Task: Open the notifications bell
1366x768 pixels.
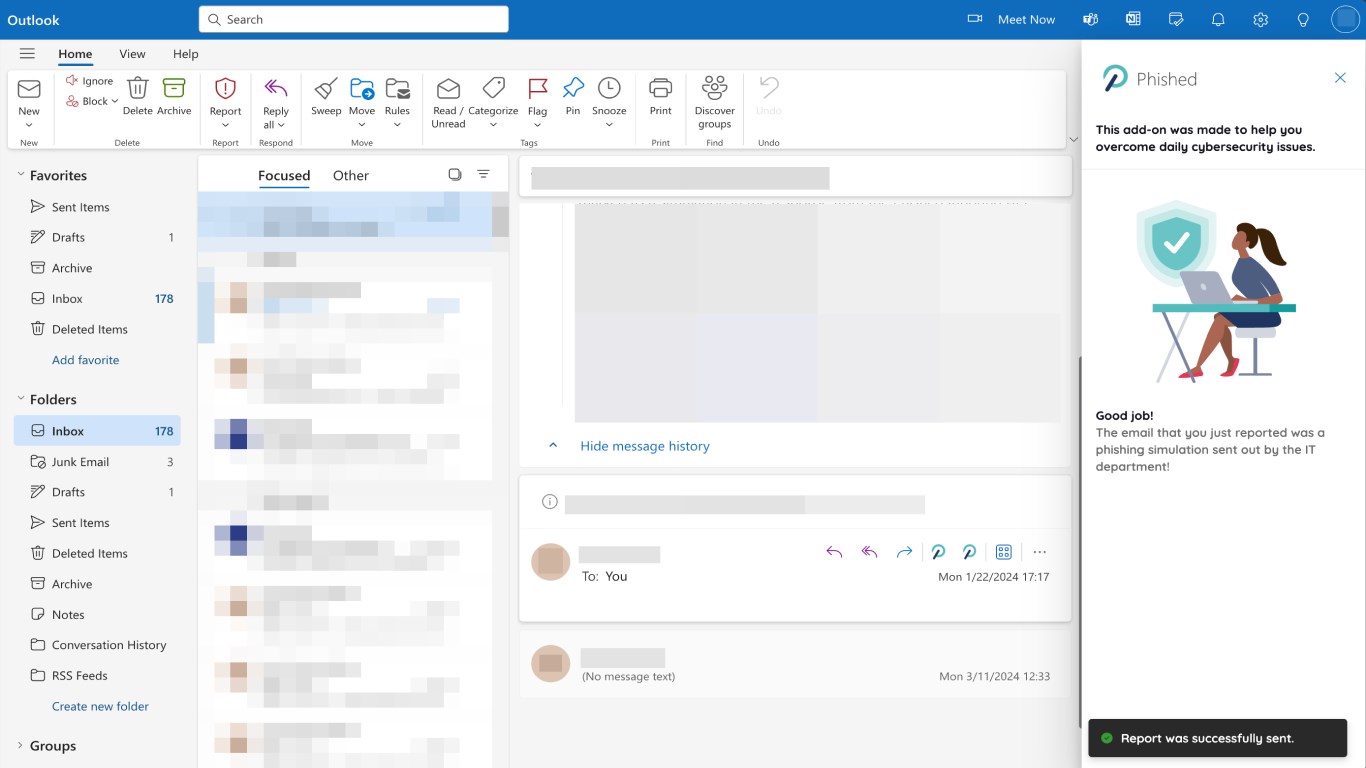Action: click(x=1218, y=19)
